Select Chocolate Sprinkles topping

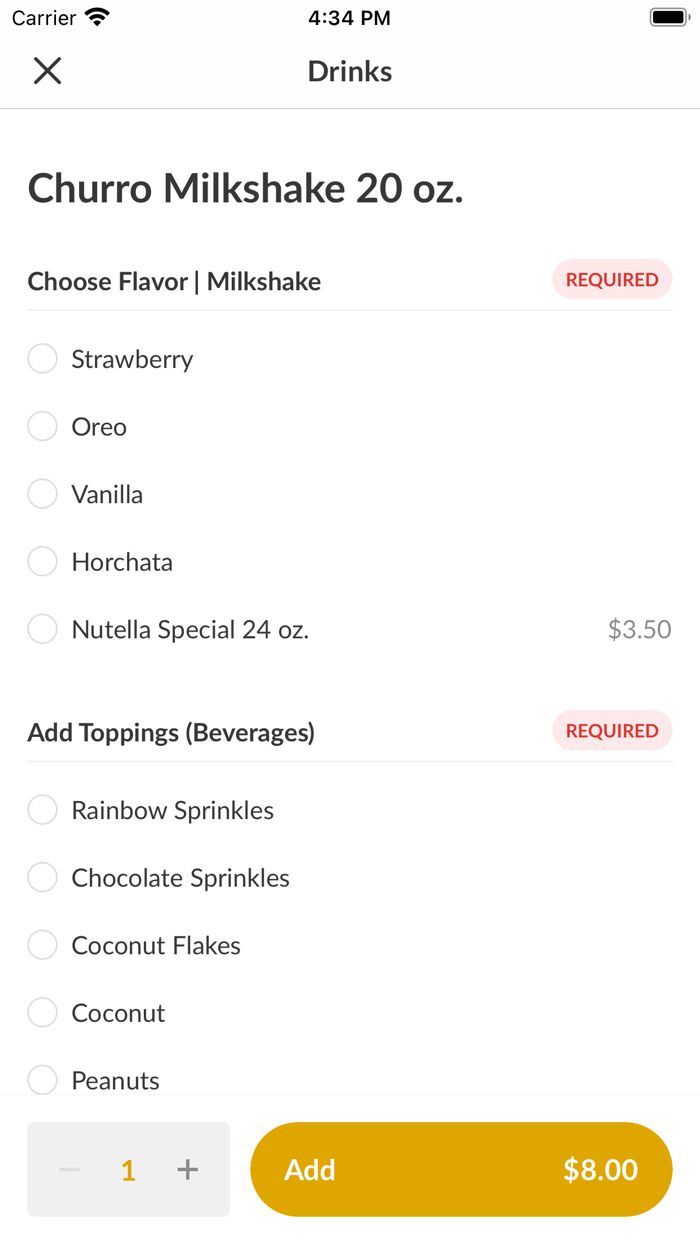click(42, 878)
